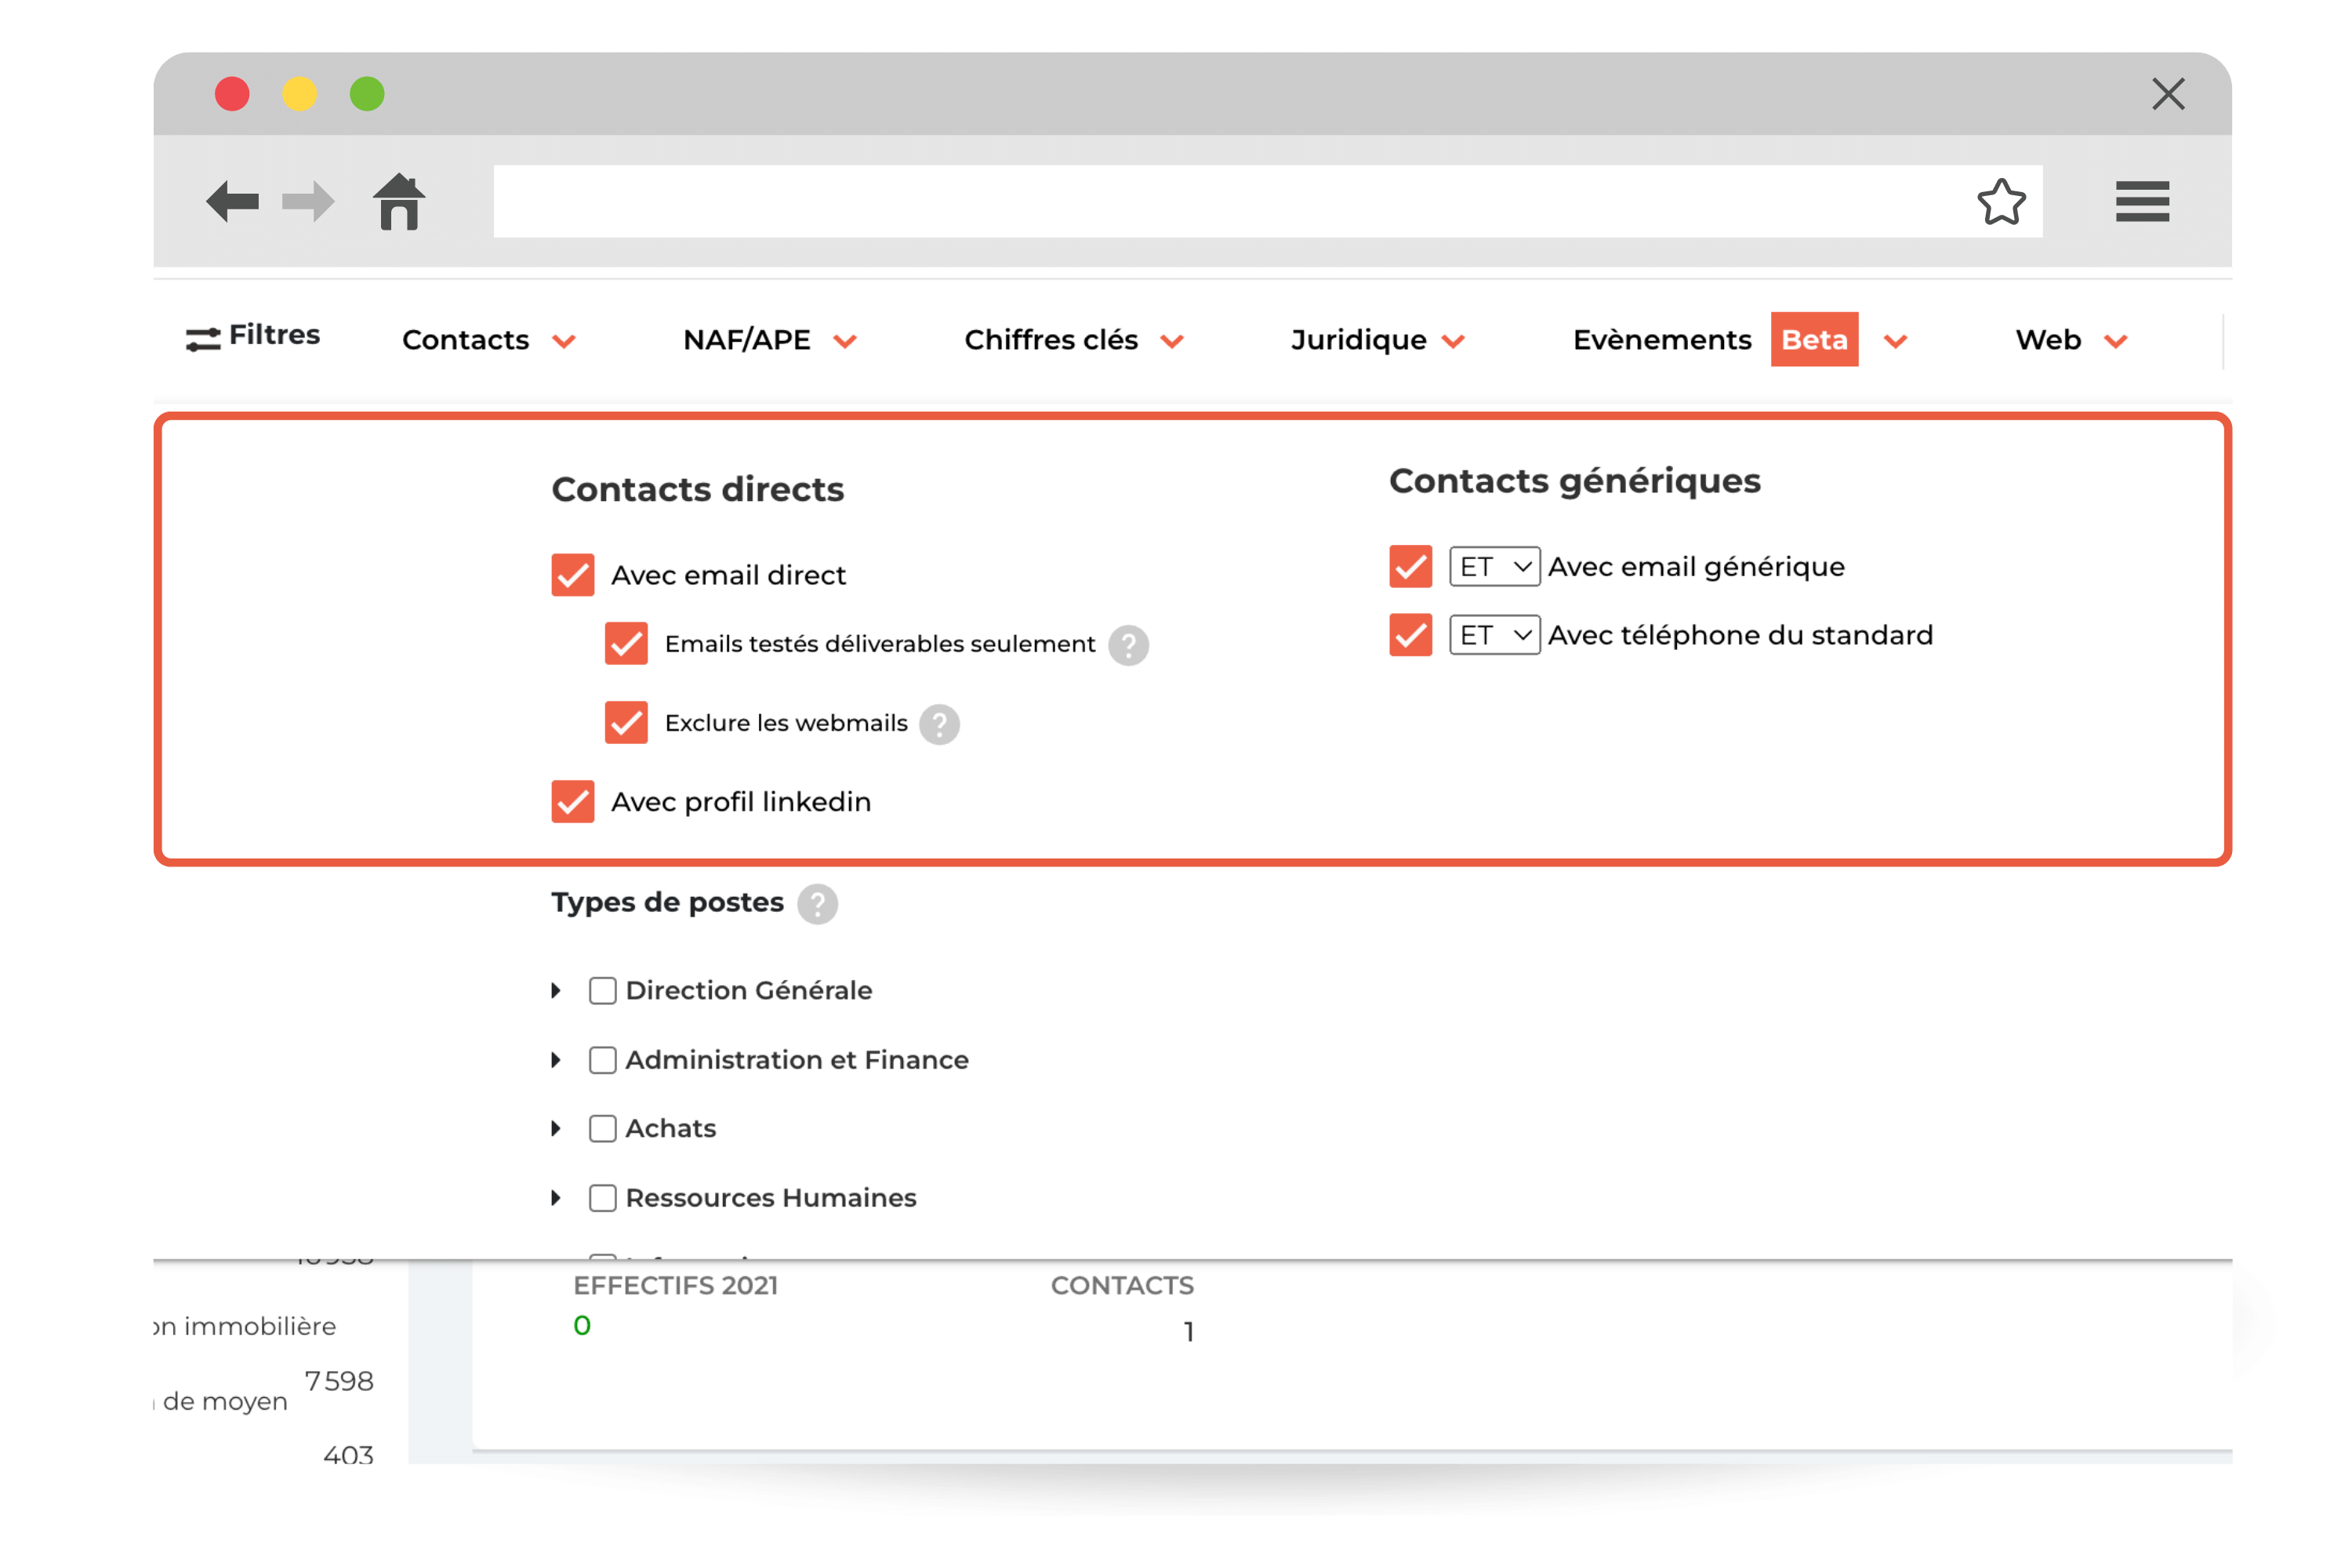Go to the home page icon
Screen dimensions: 2352x1568
pyautogui.click(x=399, y=202)
